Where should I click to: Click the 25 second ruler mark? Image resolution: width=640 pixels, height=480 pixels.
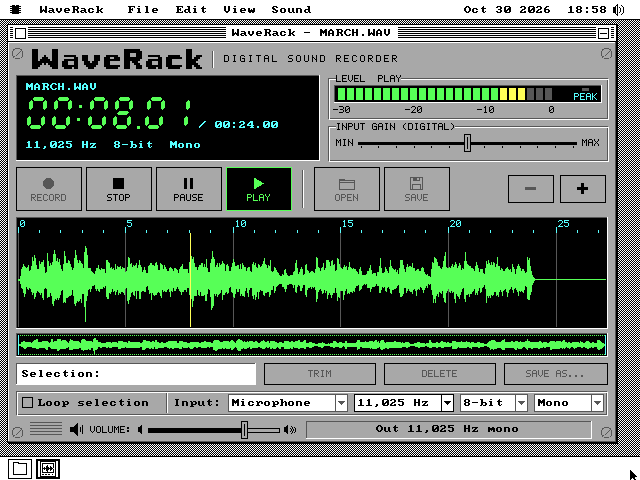pos(563,224)
